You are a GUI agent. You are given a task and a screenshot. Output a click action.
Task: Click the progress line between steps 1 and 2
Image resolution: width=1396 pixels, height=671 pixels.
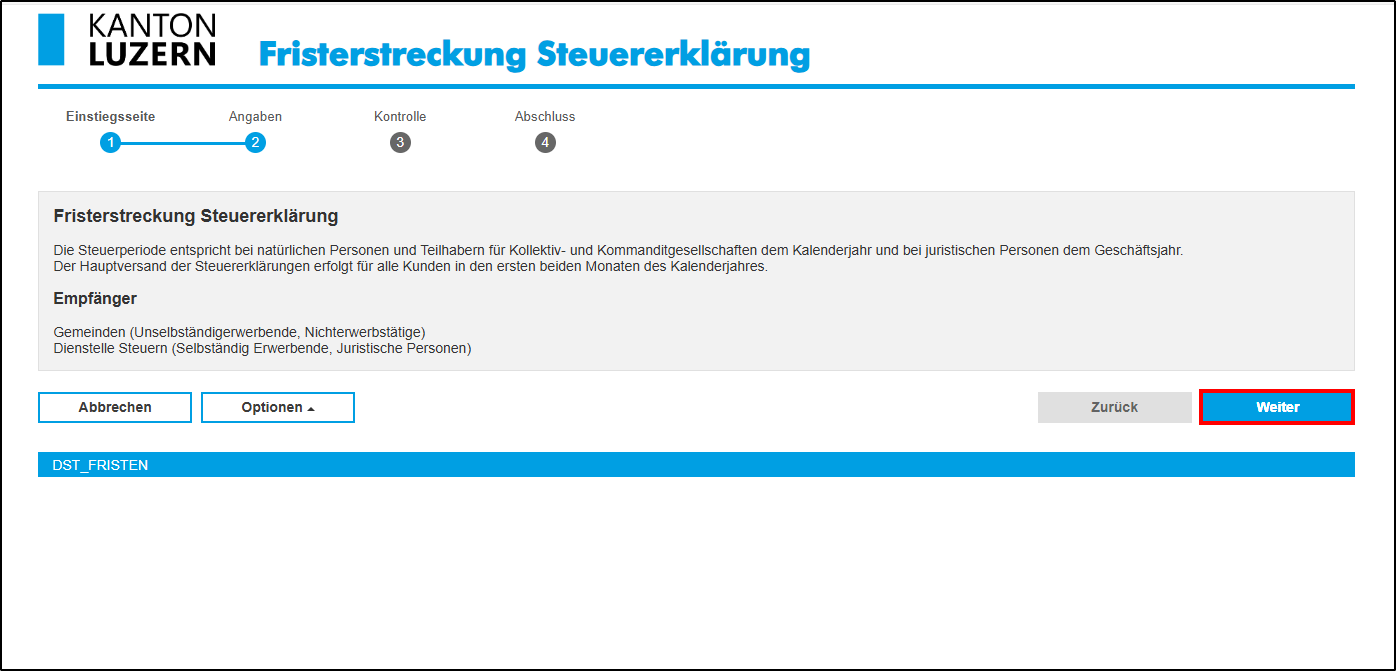pos(182,143)
